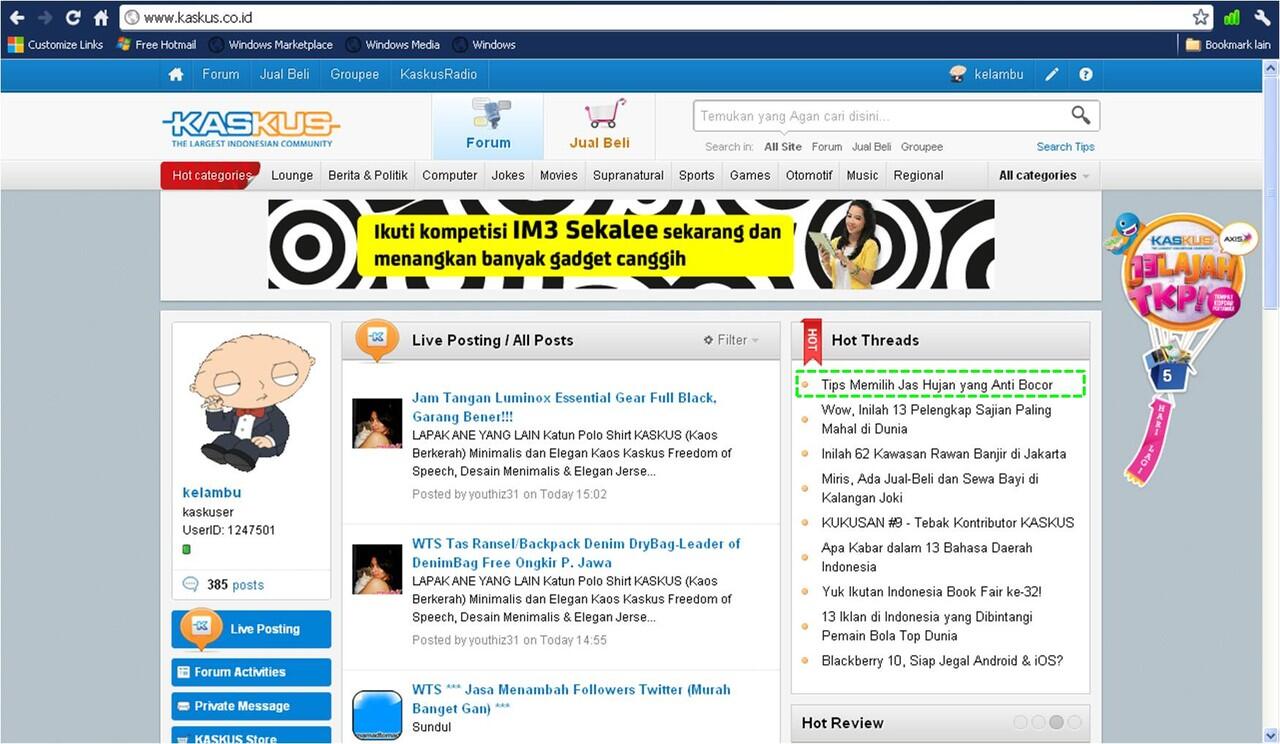The width and height of the screenshot is (1280, 744).
Task: Open Inilah 62 Kawasan Rawan Banjir thread
Action: (x=944, y=454)
